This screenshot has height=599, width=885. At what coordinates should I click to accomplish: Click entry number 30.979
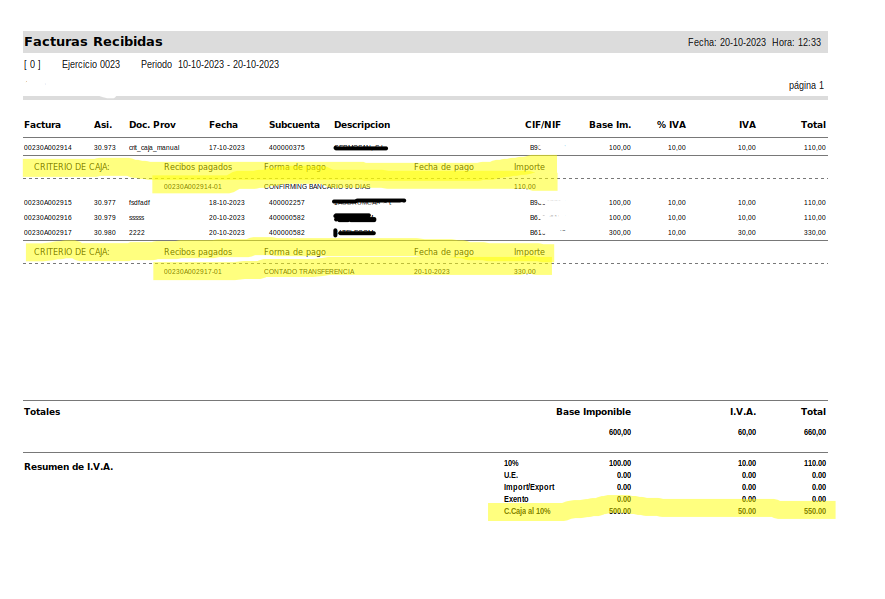pyautogui.click(x=104, y=217)
